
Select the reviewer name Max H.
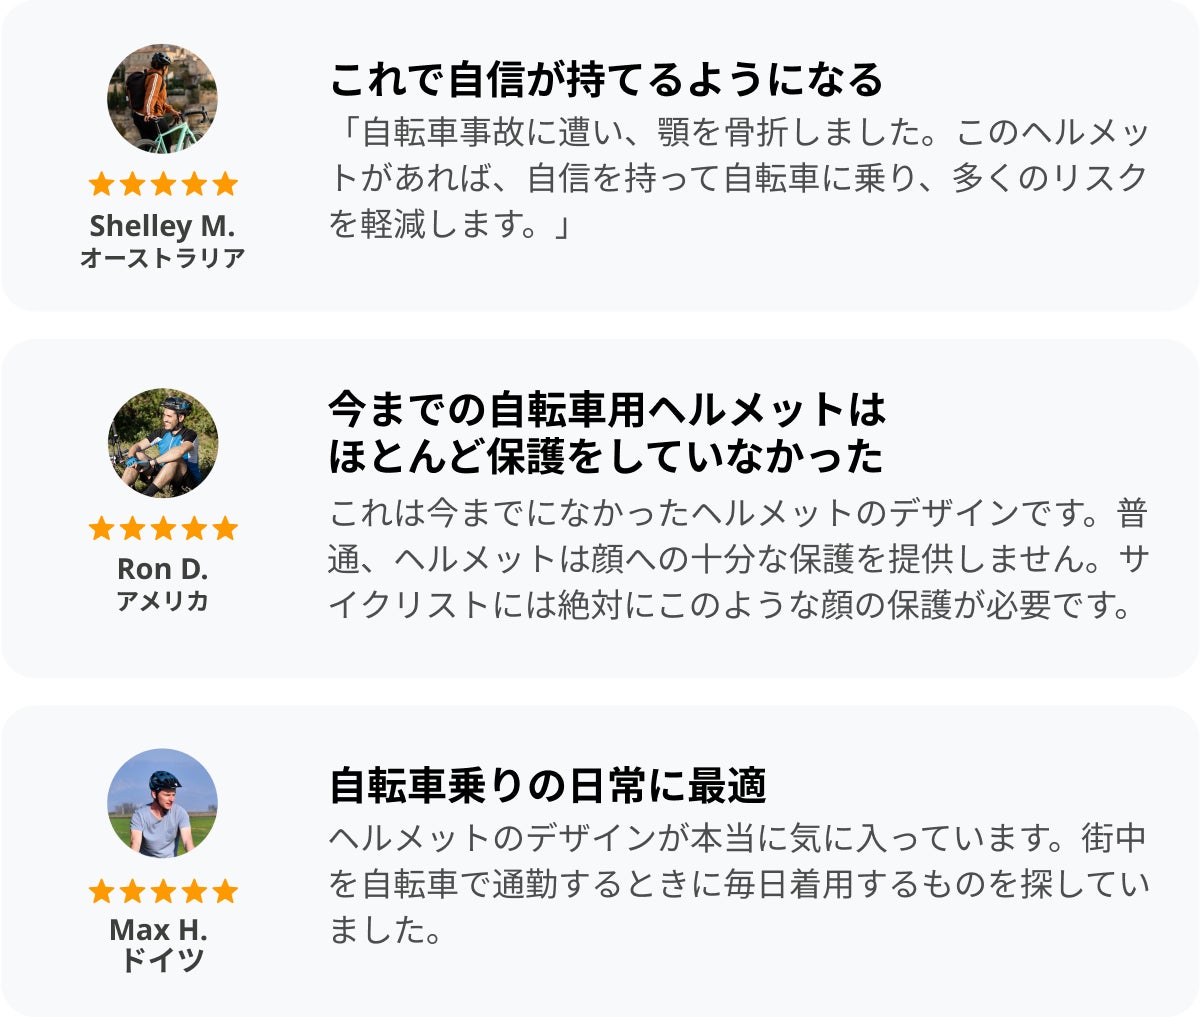159,930
